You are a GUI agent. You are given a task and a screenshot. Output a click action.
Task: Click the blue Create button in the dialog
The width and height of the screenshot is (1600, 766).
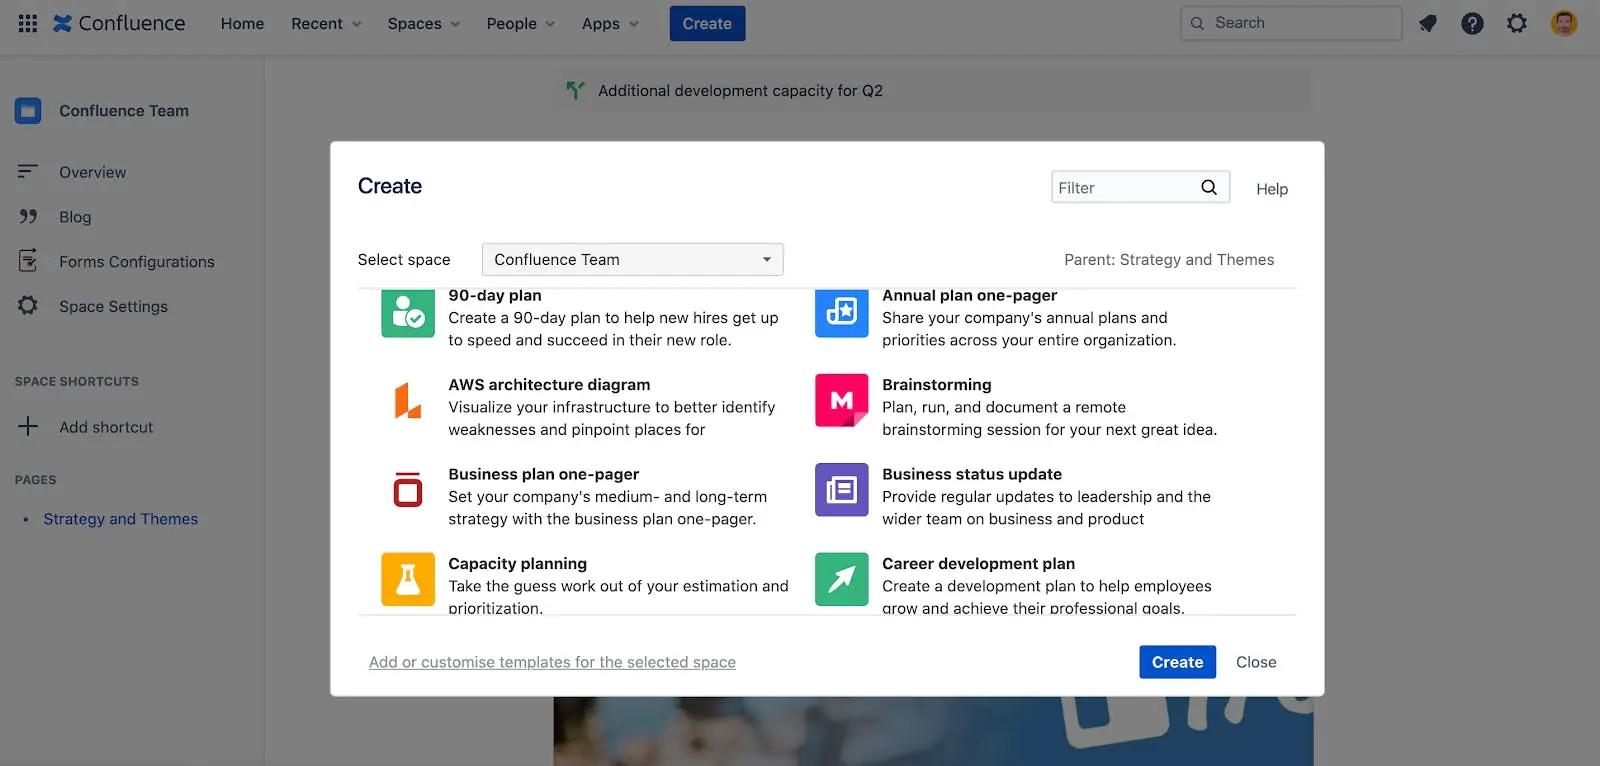pos(1177,662)
